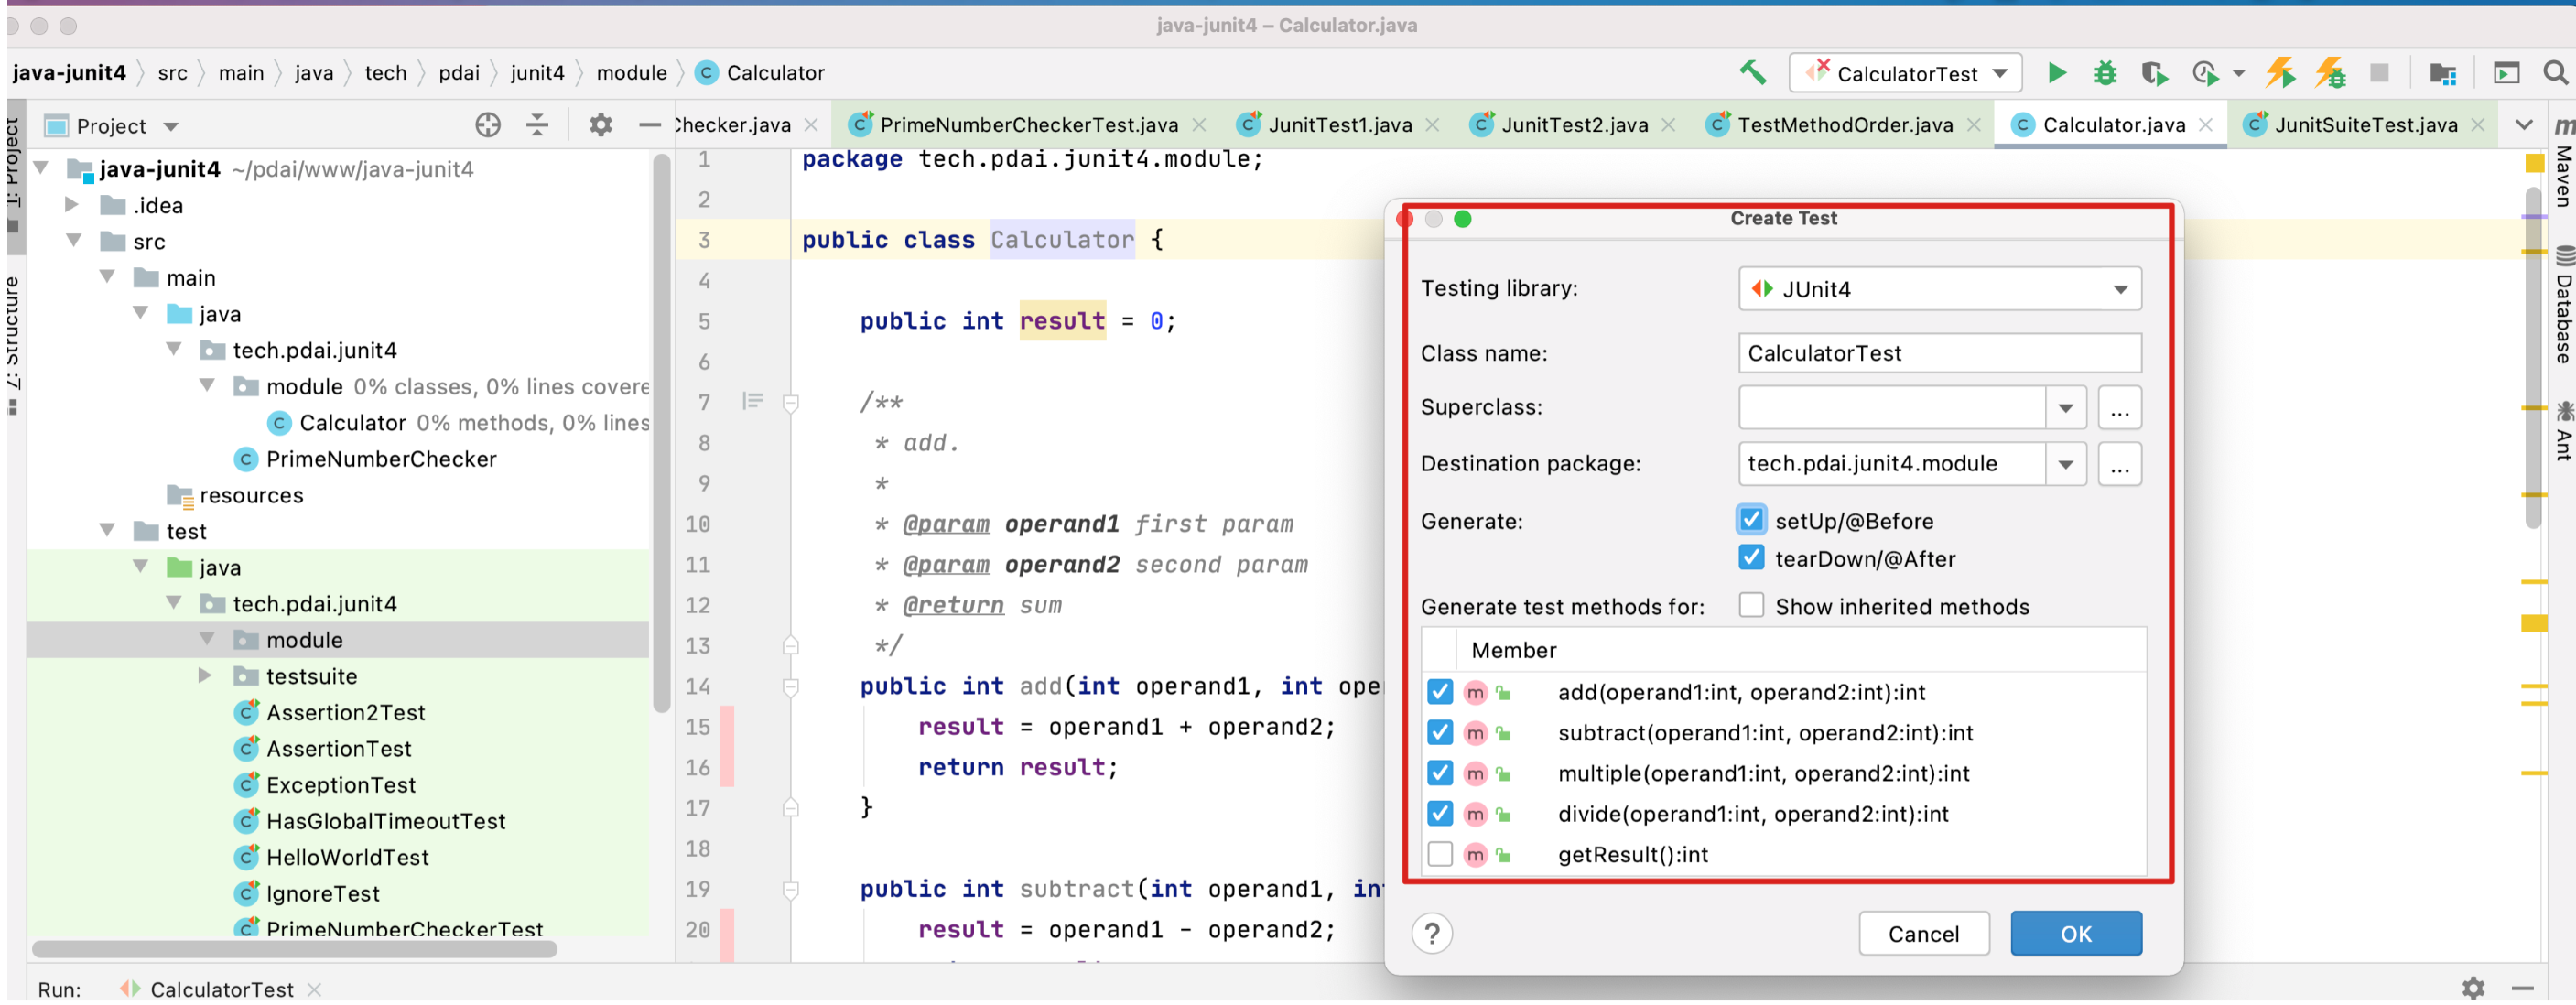The image size is (2576, 1005).
Task: Click the Superclass input field
Action: [1892, 408]
